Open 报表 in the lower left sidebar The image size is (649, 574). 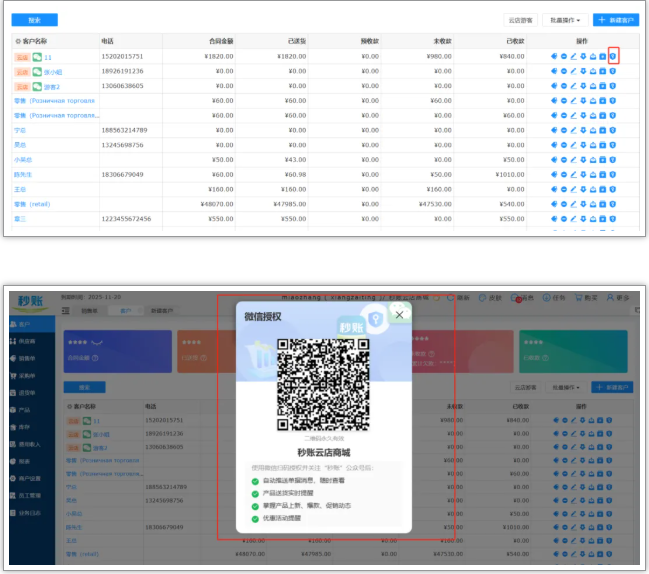[x=32, y=461]
